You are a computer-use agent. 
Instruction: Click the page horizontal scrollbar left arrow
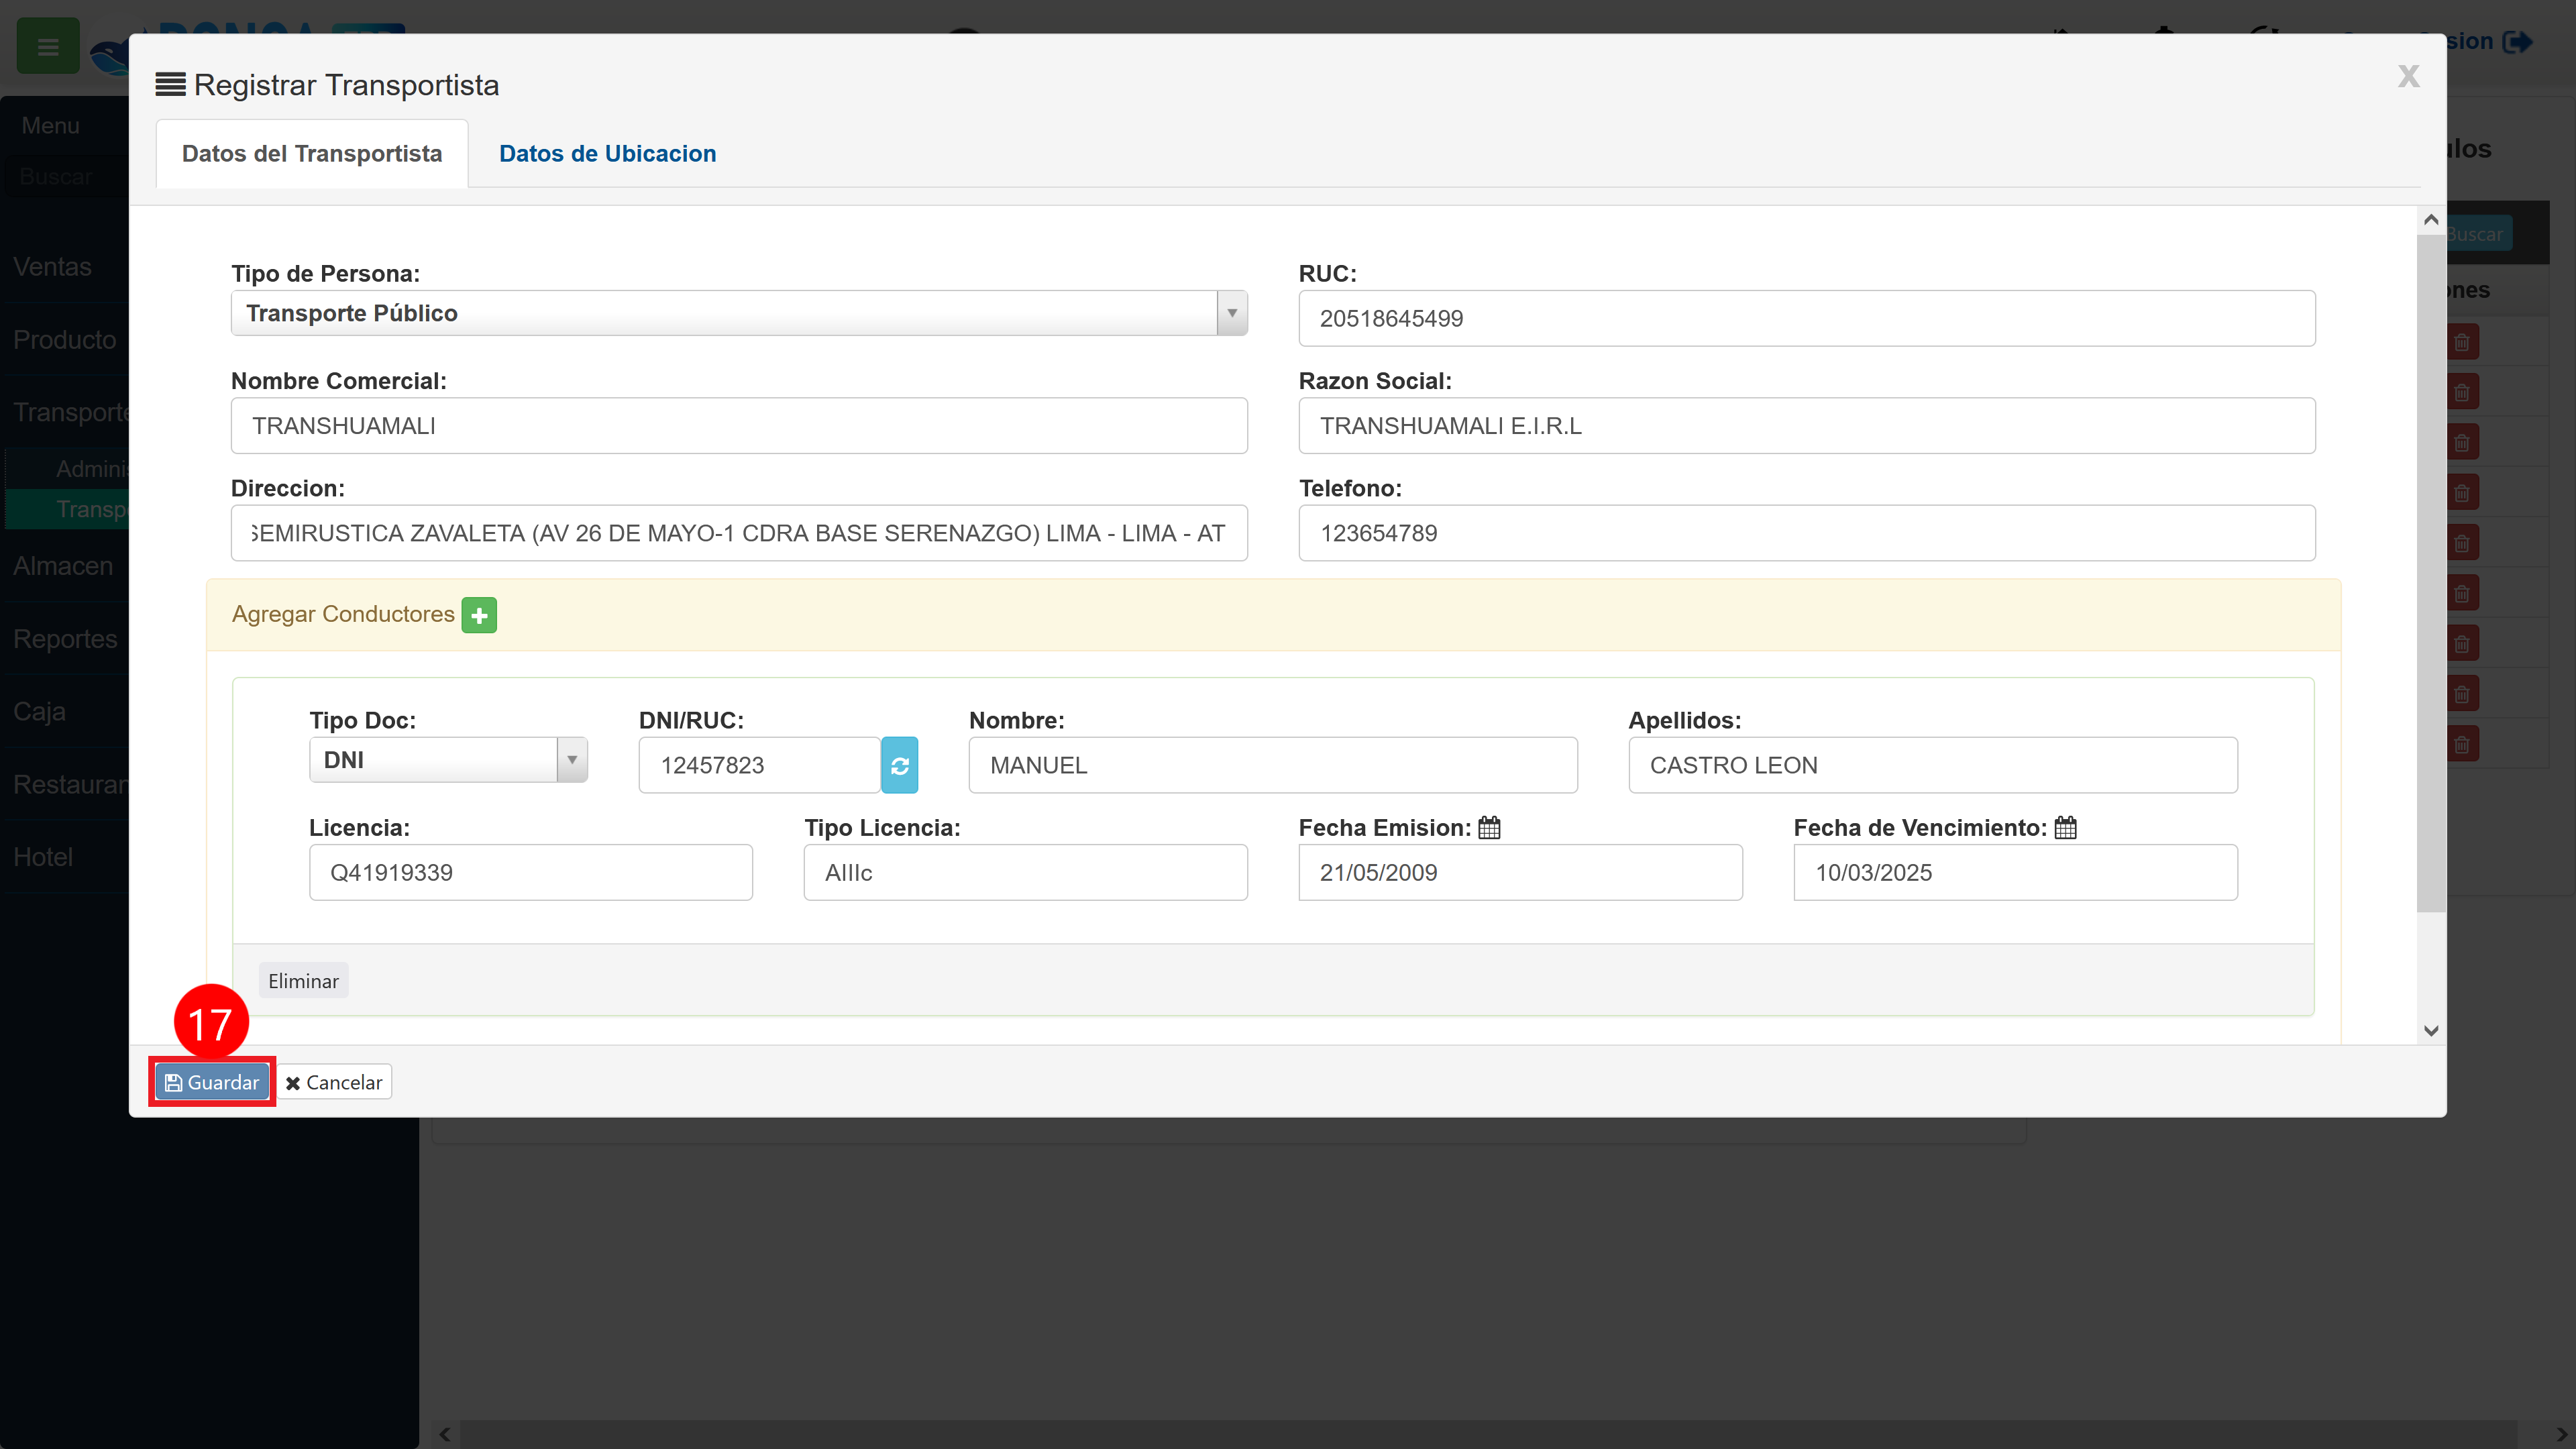(445, 1435)
